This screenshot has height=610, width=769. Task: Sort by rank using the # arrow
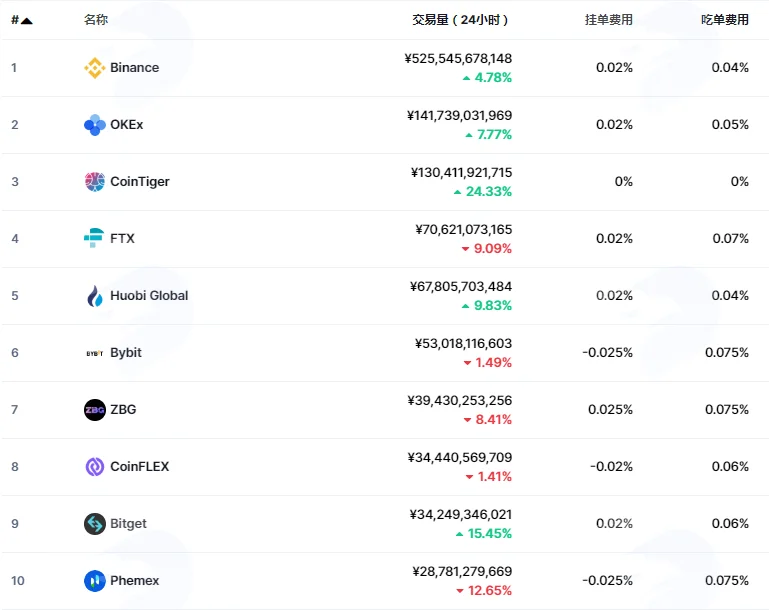click(22, 20)
